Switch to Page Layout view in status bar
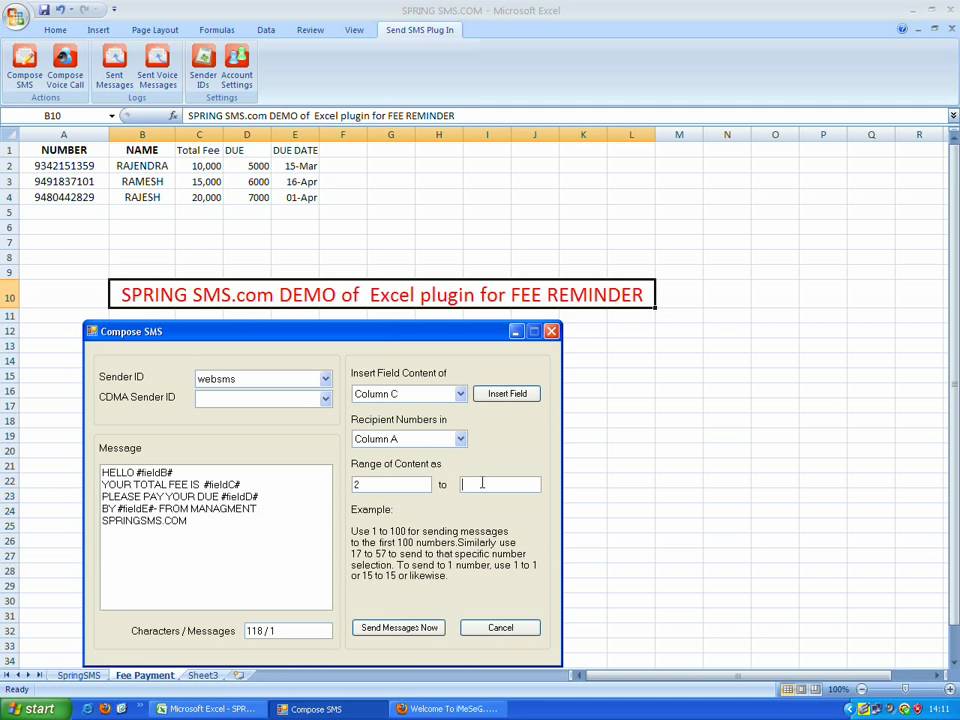 tap(801, 689)
